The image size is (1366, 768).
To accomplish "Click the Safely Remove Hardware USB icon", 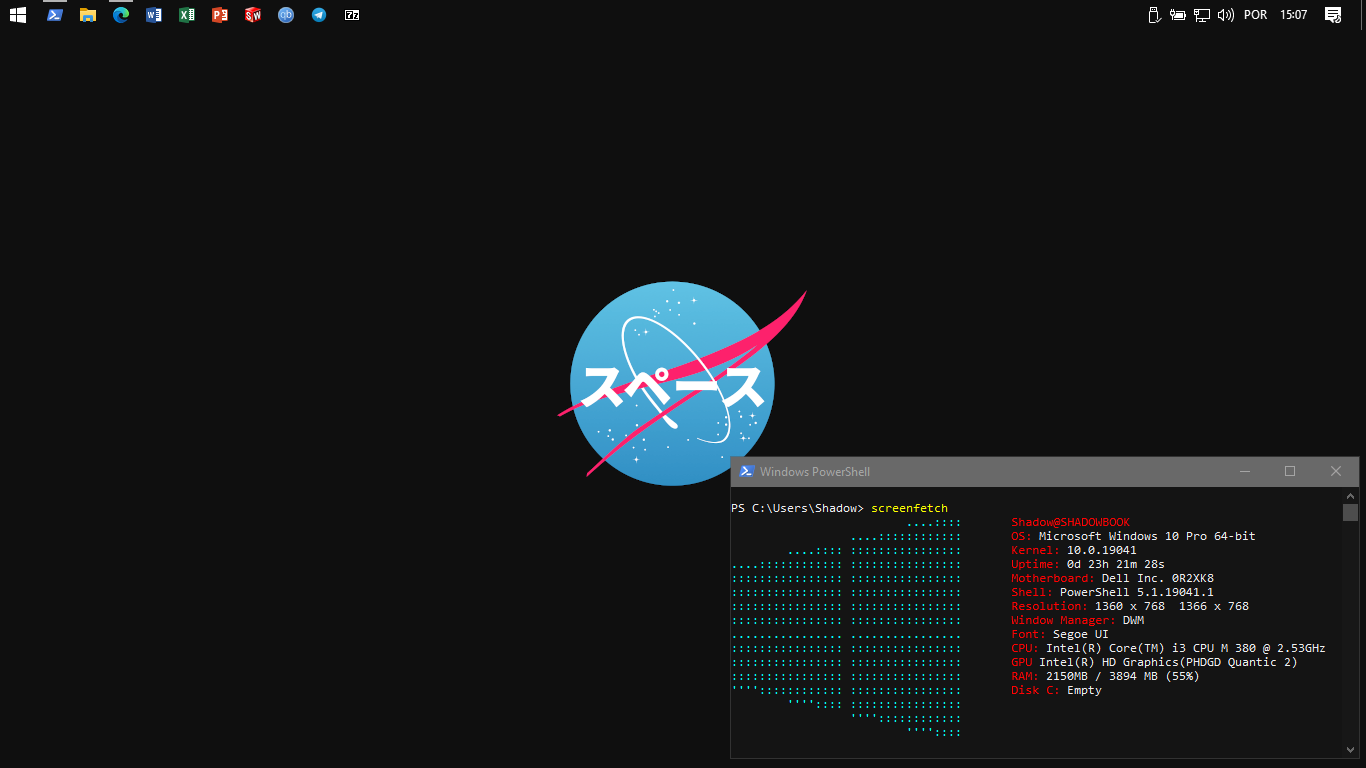I will [x=1153, y=15].
